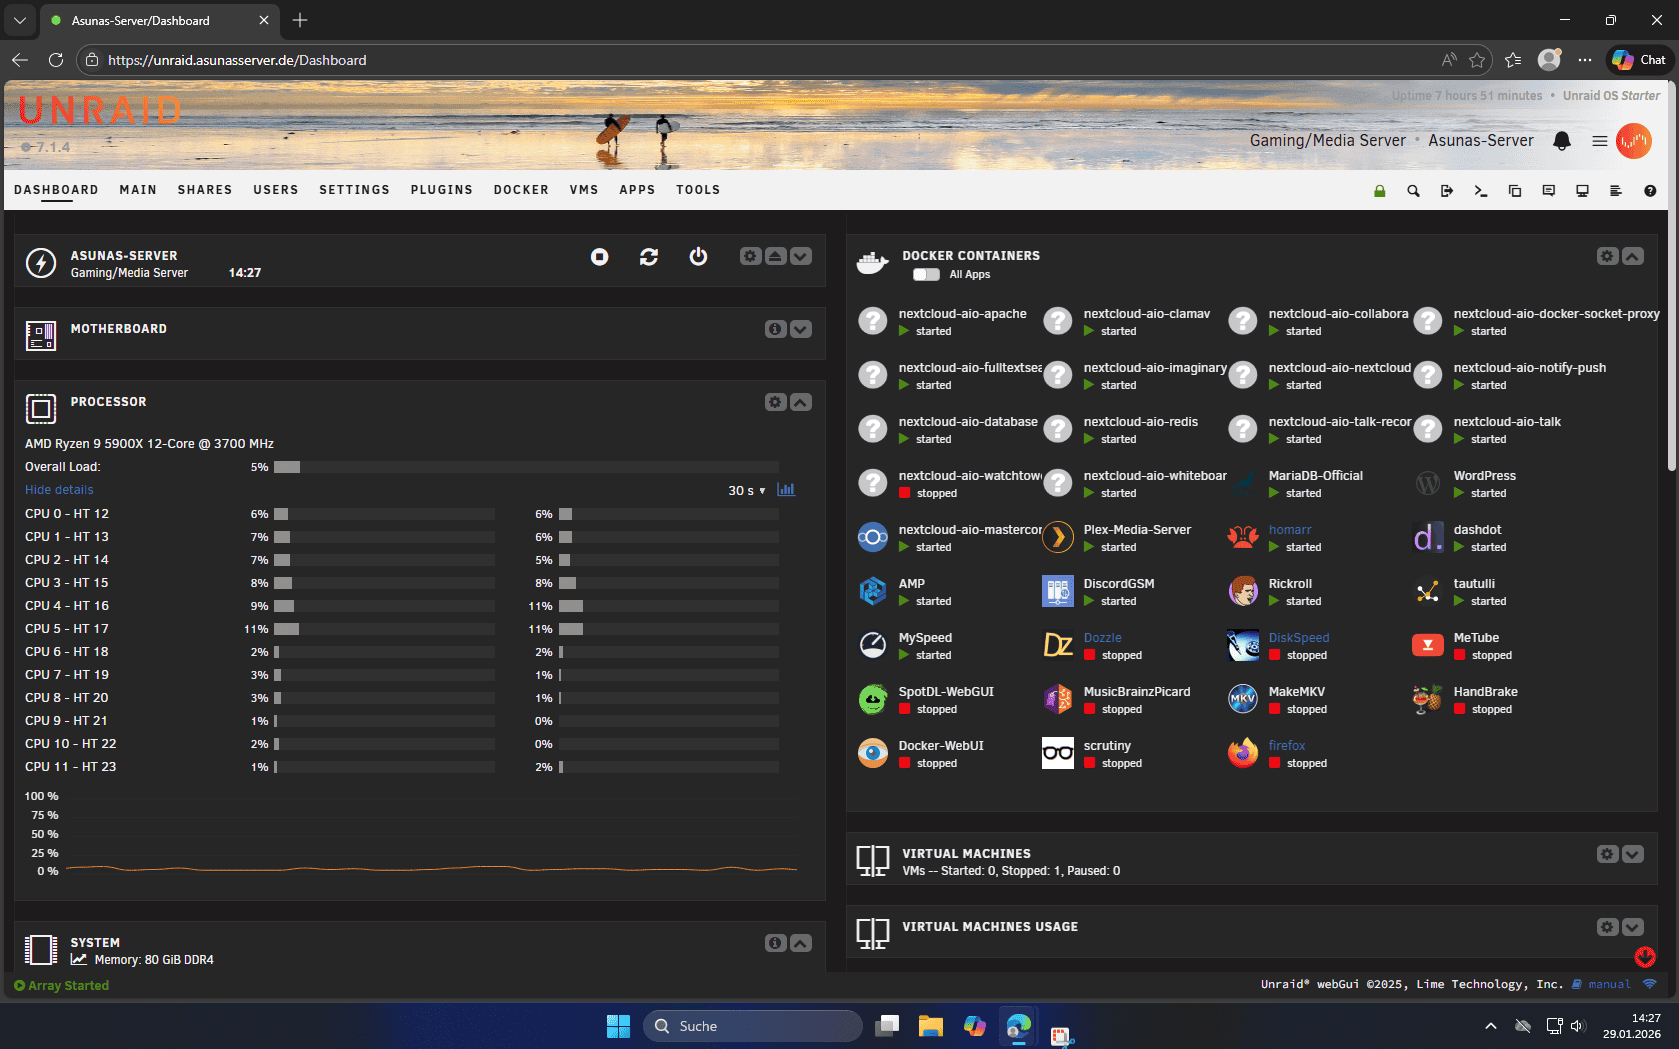
Task: Click the power shutdown icon
Action: [698, 257]
